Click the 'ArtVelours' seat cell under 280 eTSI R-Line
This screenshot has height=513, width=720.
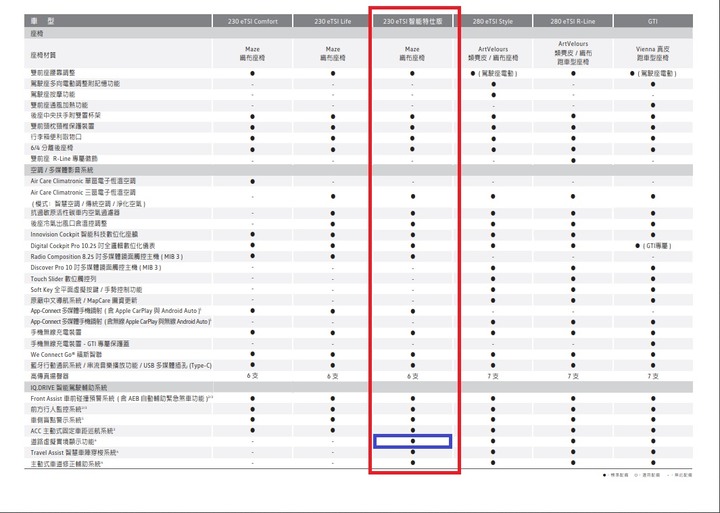[573, 52]
